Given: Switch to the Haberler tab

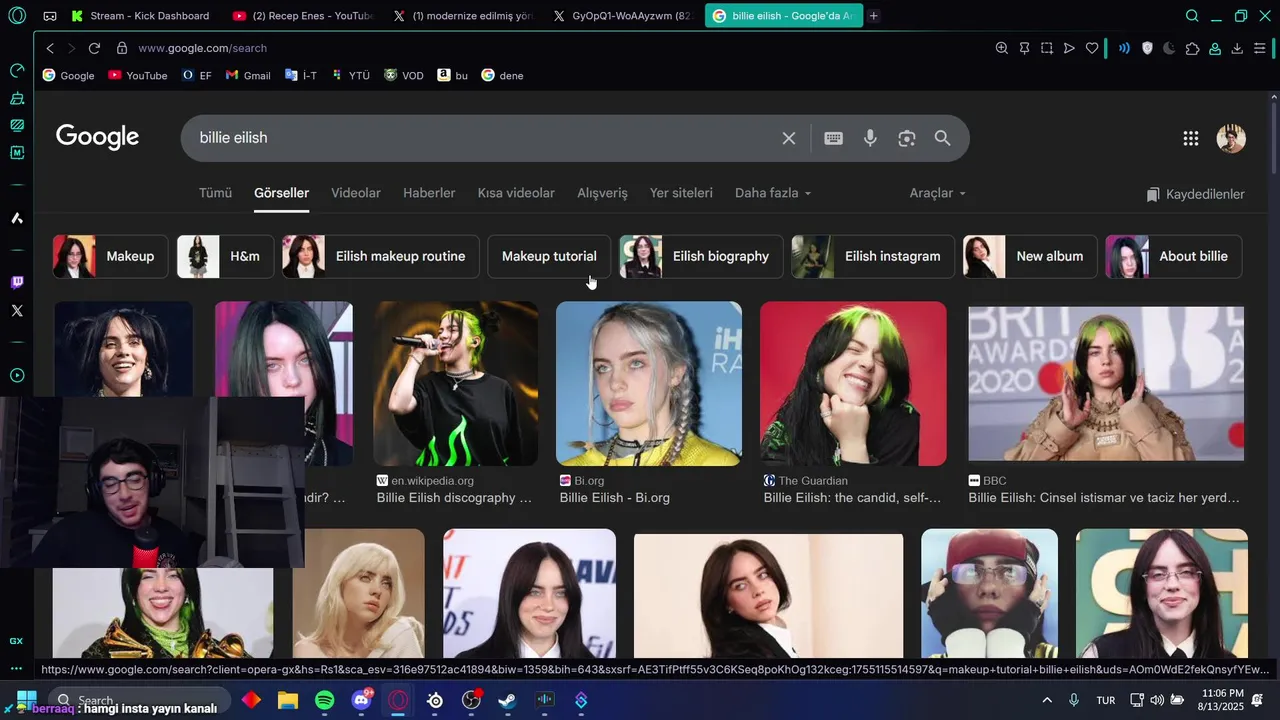Looking at the screenshot, I should coord(429,193).
